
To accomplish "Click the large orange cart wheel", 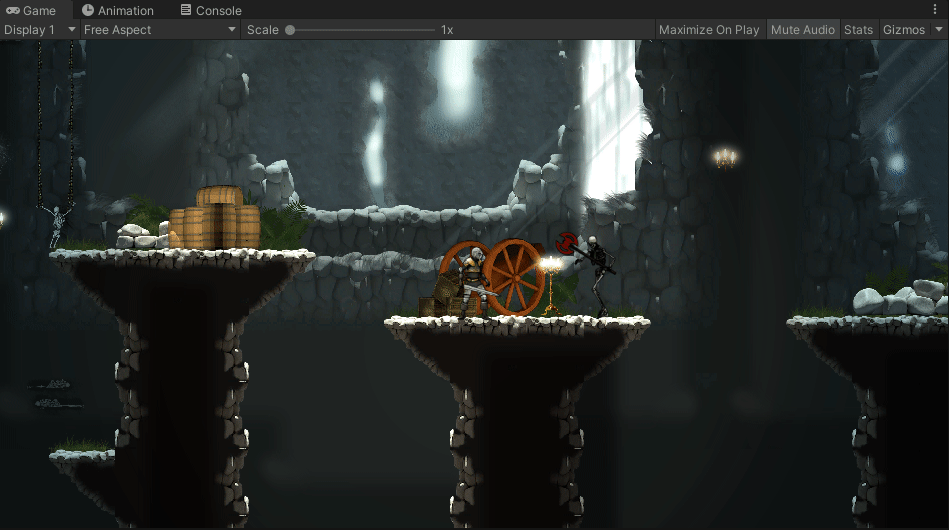I will (514, 278).
